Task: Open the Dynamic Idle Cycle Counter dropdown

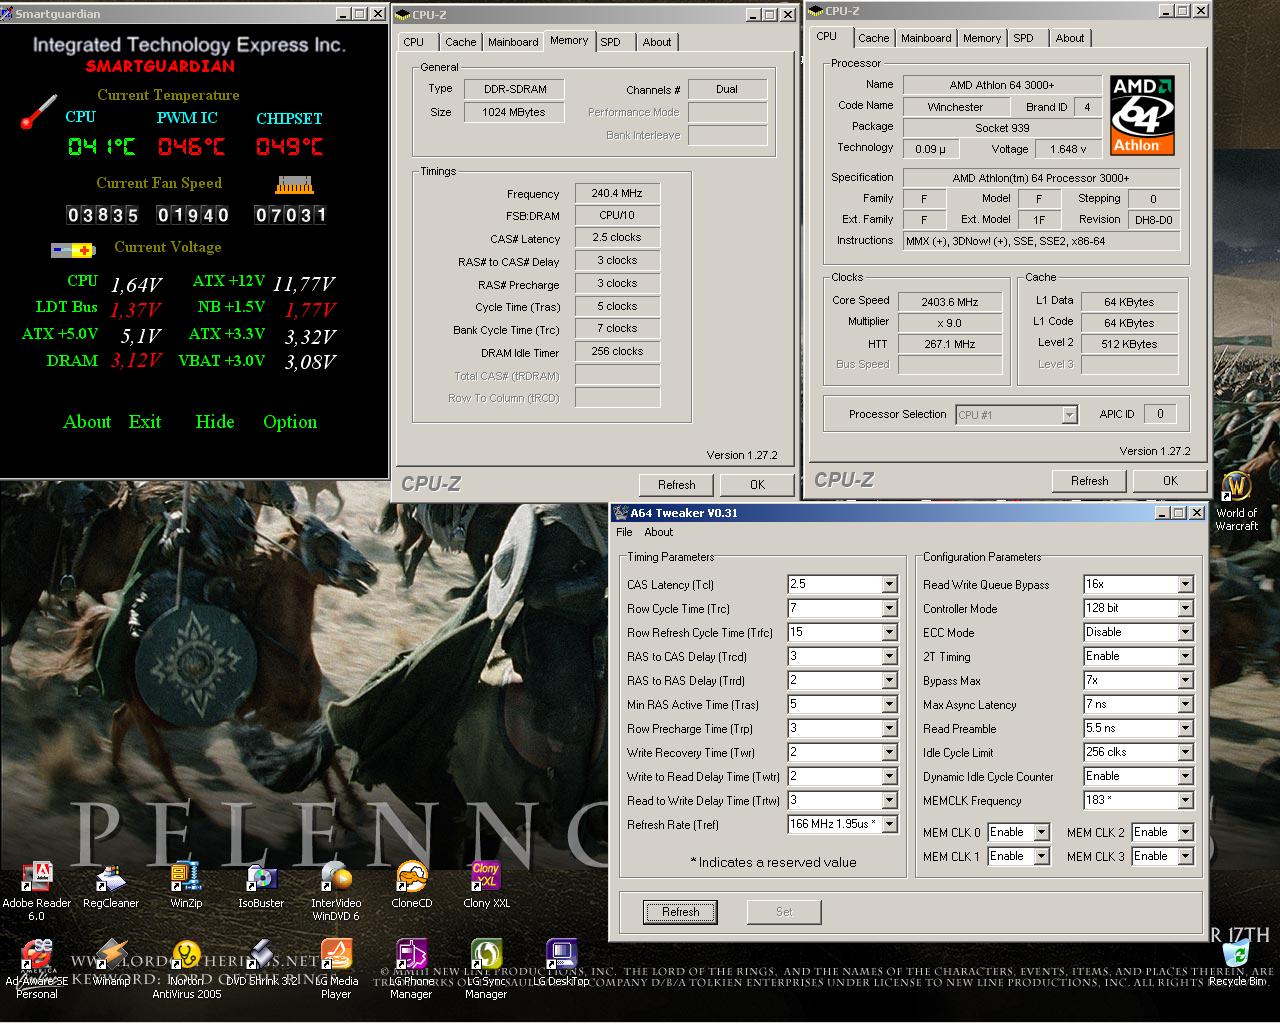Action: click(1185, 776)
